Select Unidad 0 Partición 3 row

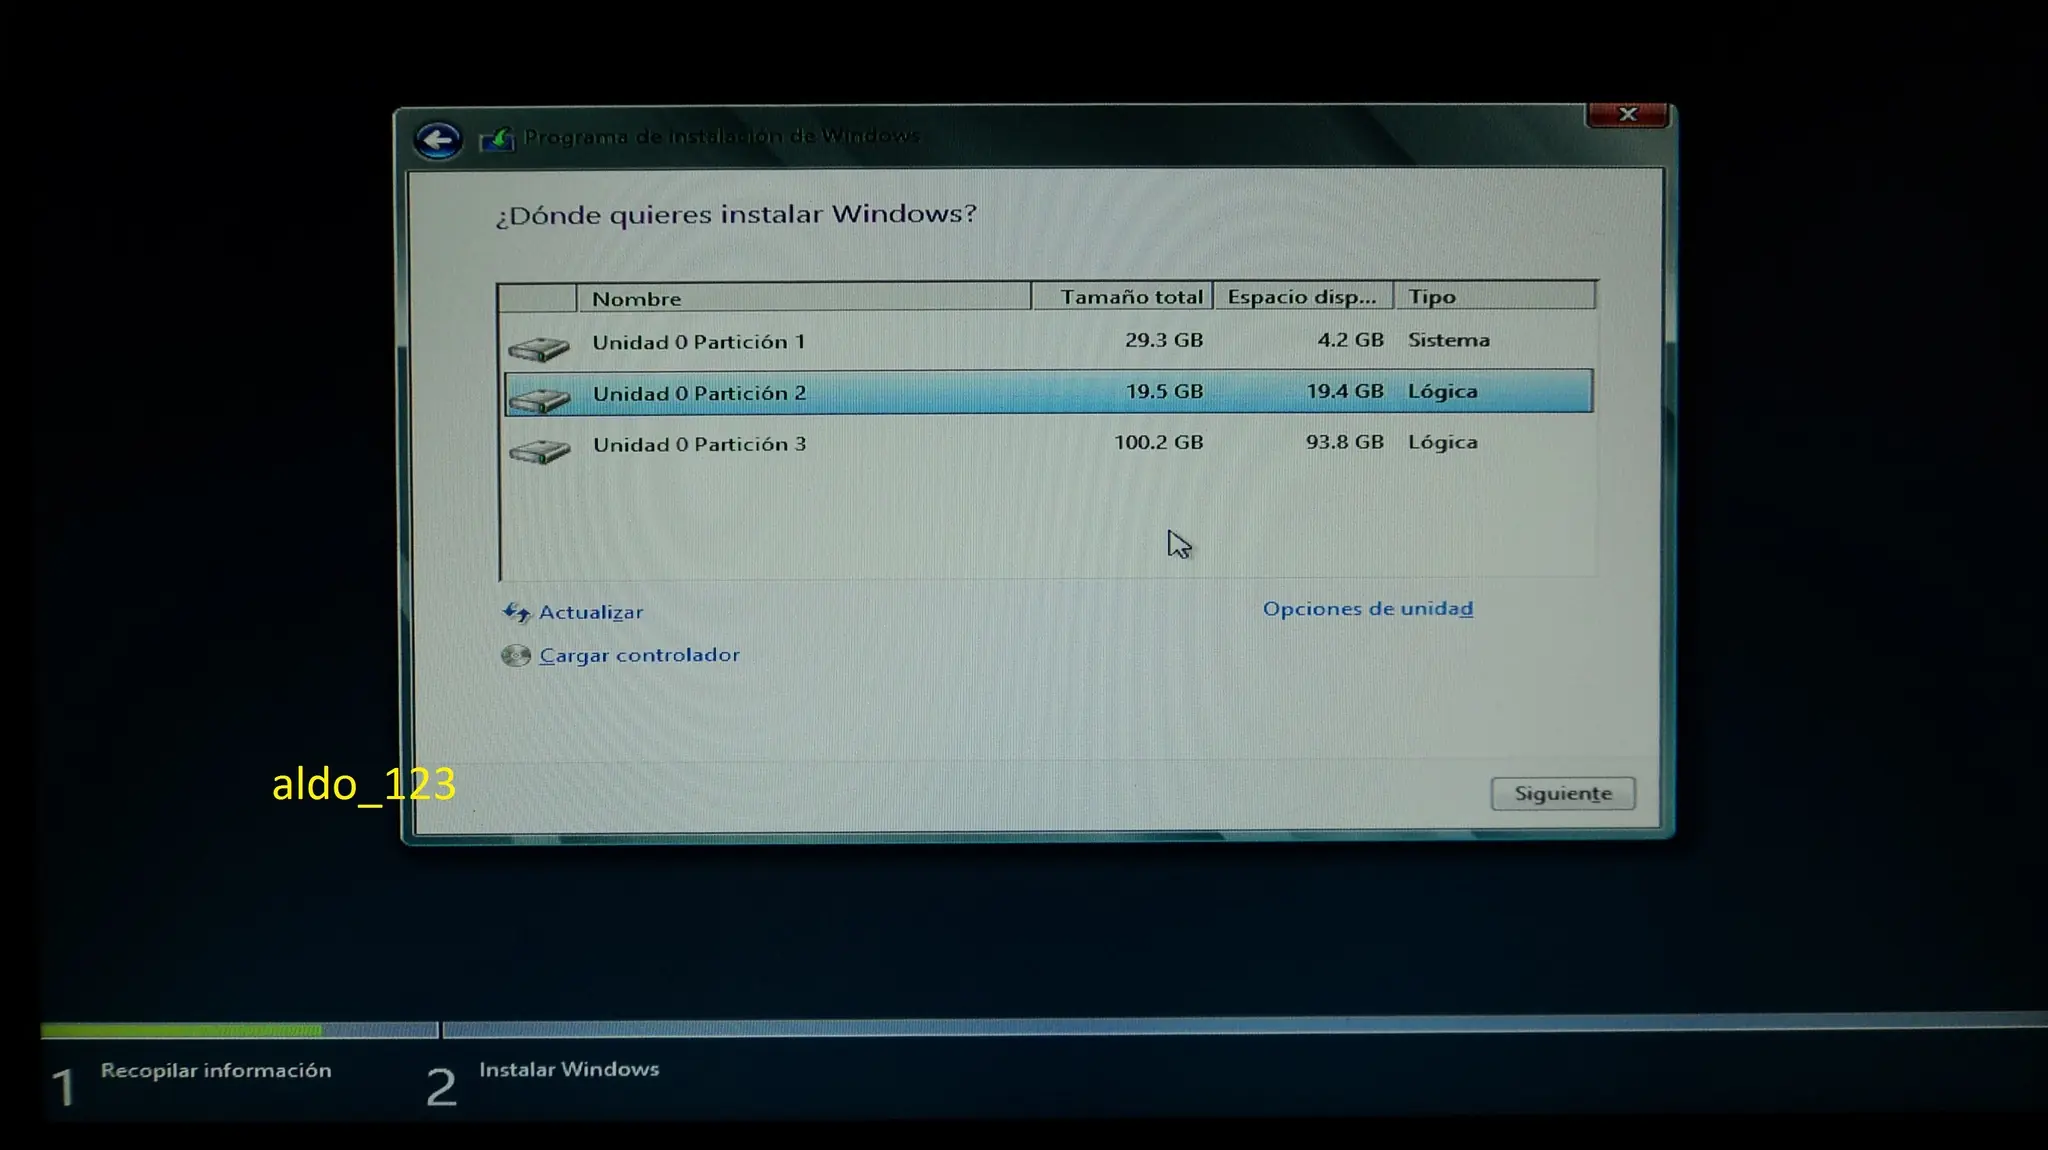(x=698, y=444)
